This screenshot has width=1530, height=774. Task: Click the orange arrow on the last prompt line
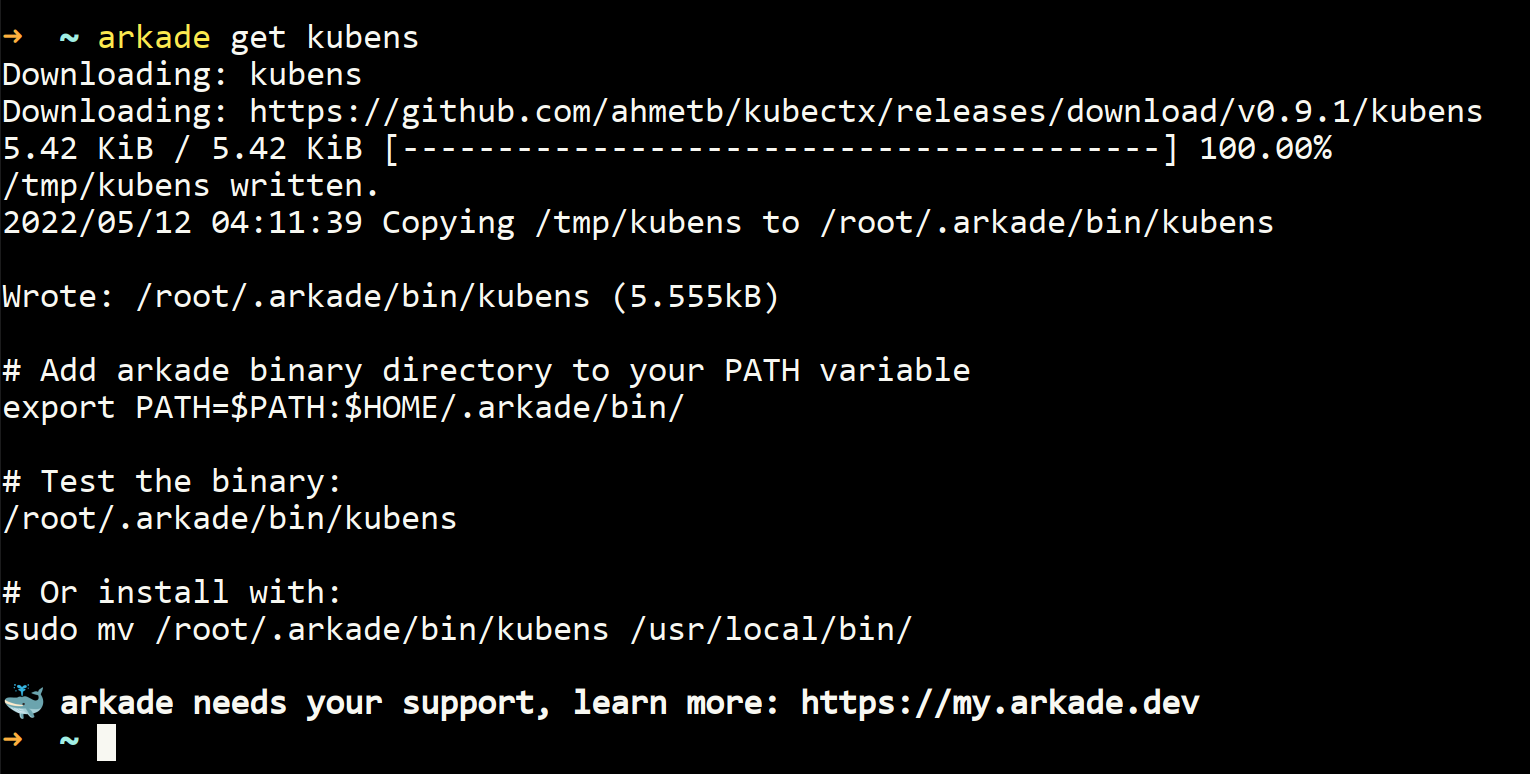point(13,741)
